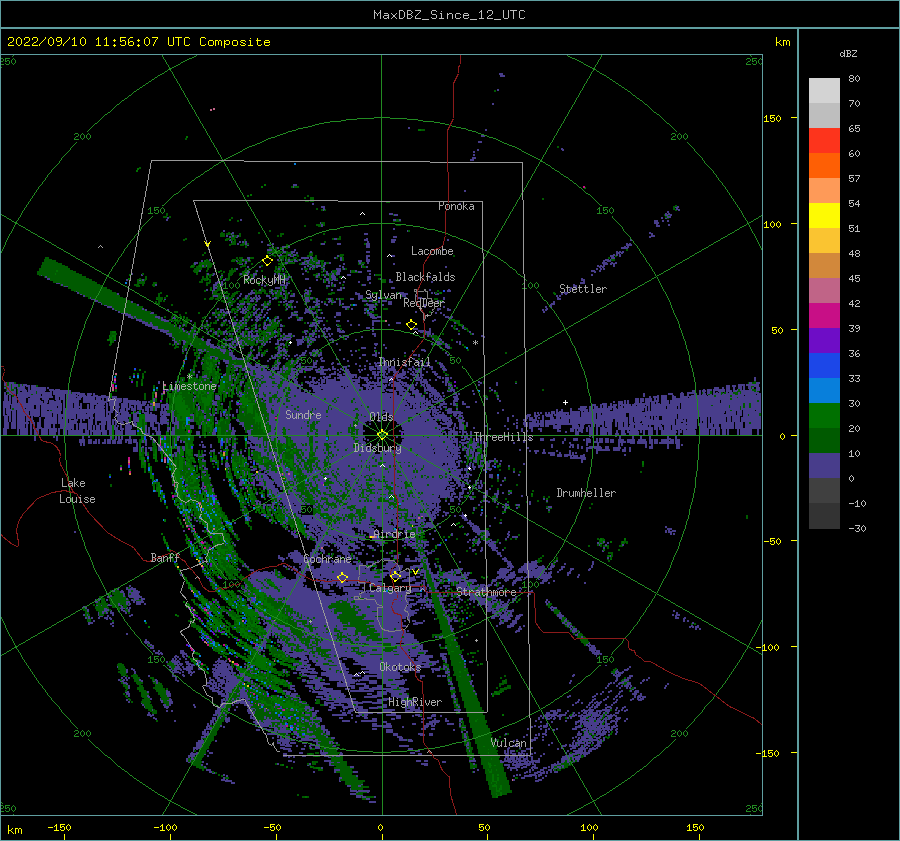The width and height of the screenshot is (900, 841).
Task: Click the -150 tick on the bottom axis
Action: (x=59, y=827)
